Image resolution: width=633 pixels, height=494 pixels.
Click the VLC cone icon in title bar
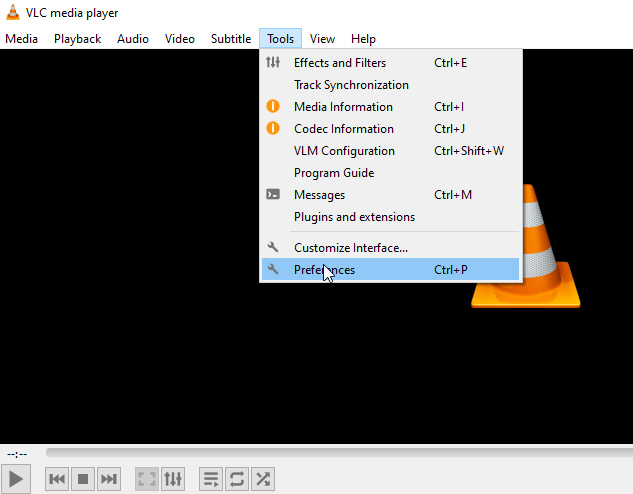(13, 13)
